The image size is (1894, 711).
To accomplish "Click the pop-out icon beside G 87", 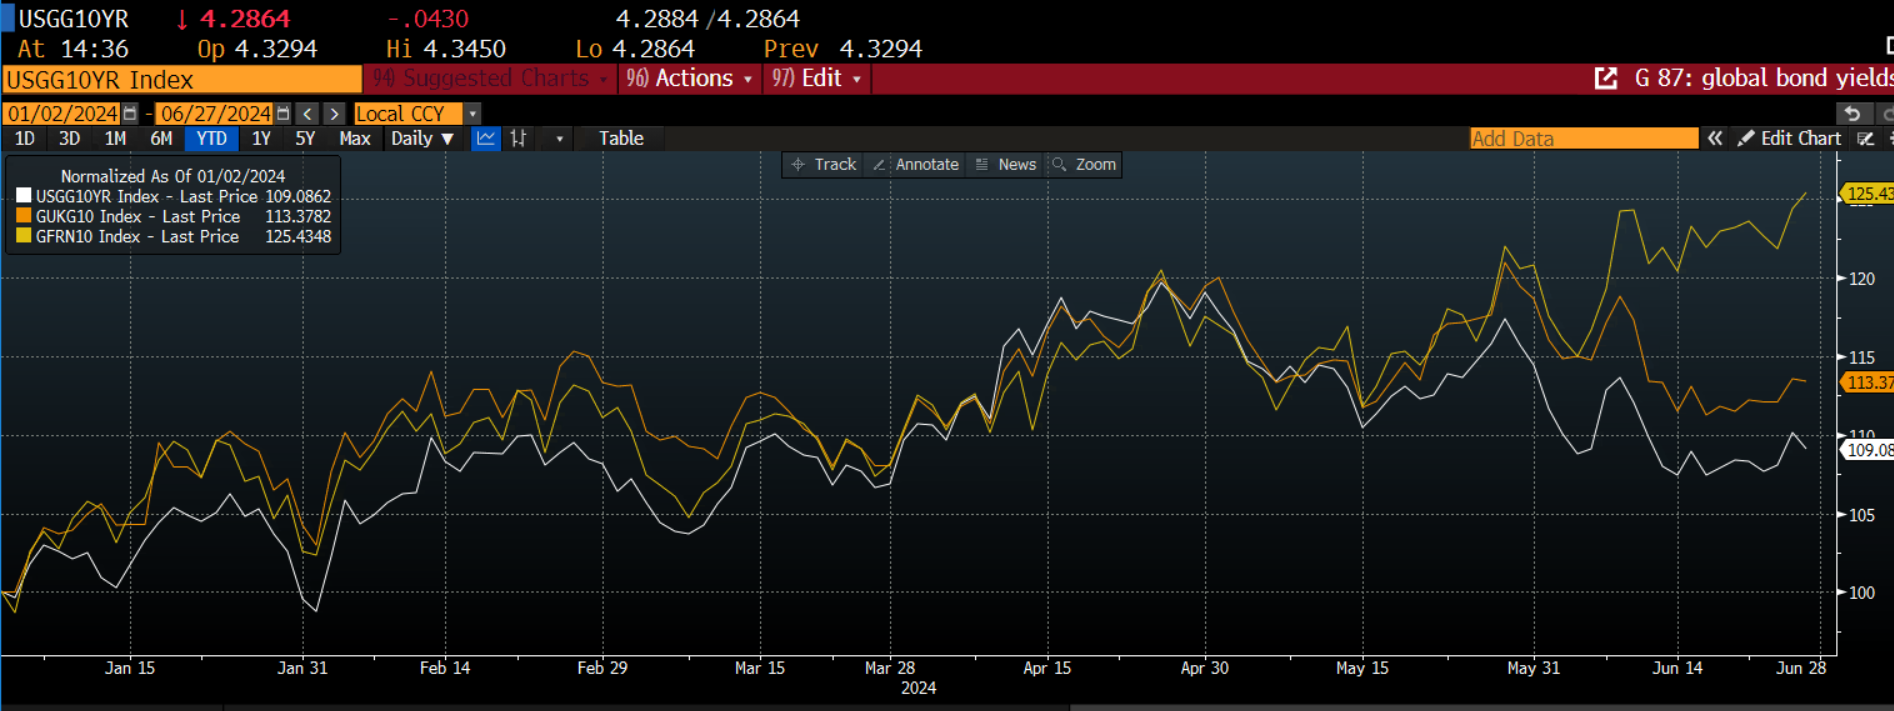I will click(x=1606, y=78).
